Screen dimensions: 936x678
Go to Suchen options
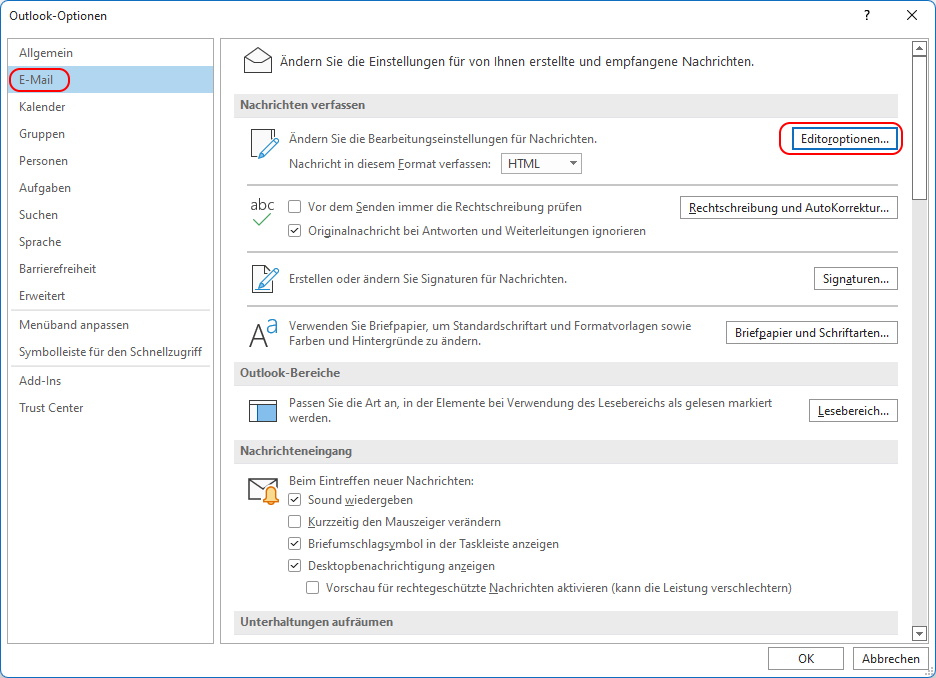[x=111, y=215]
